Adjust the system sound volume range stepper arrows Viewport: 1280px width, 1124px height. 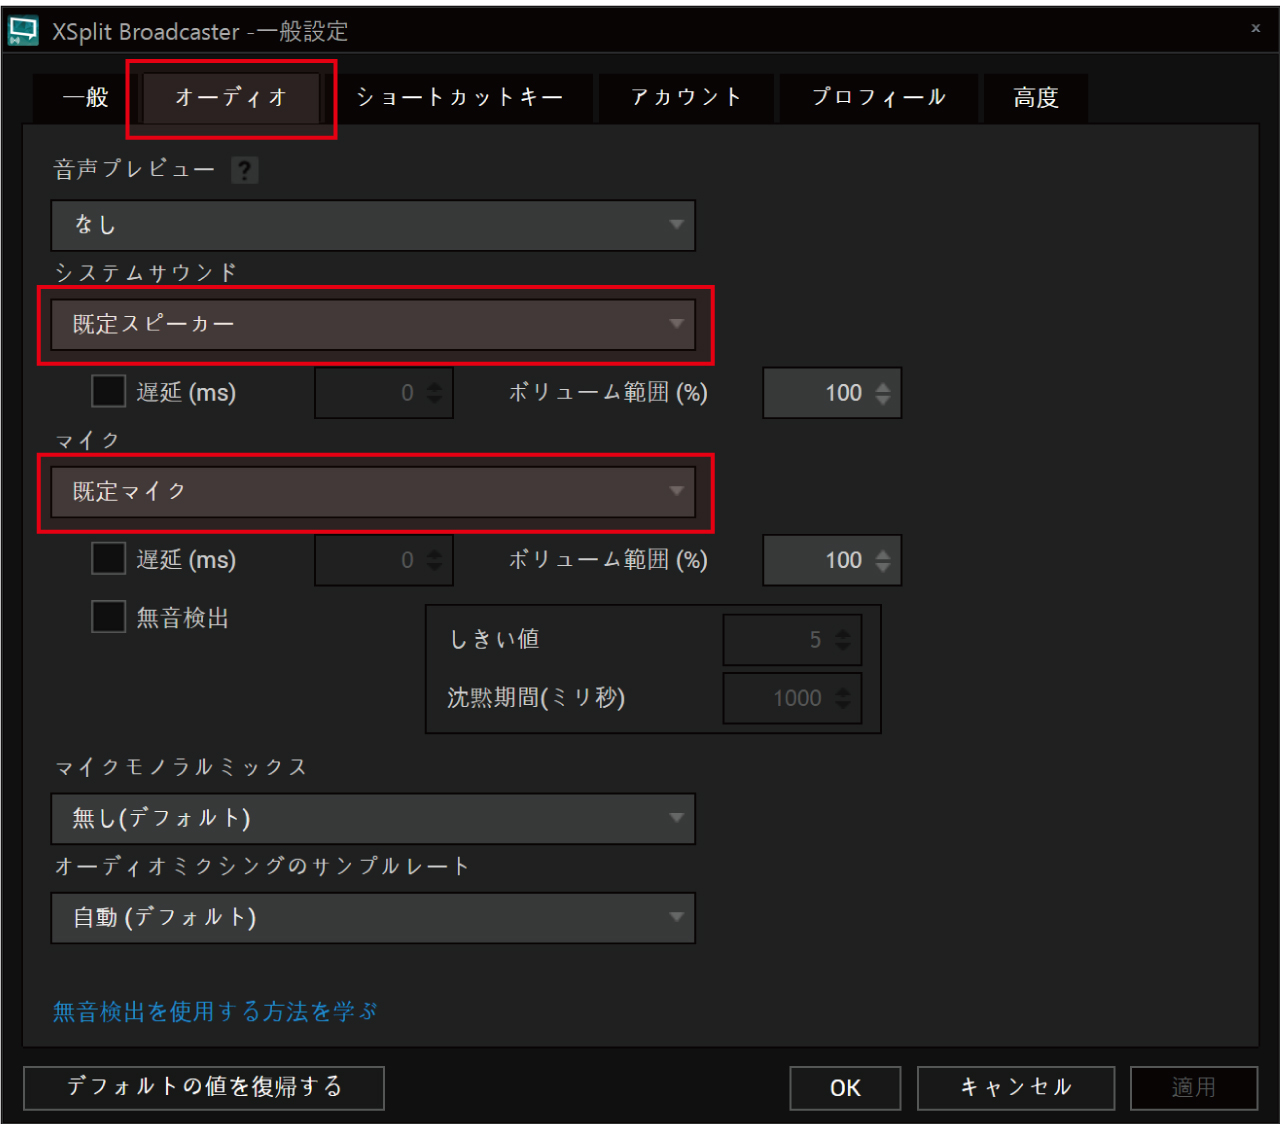click(x=883, y=394)
